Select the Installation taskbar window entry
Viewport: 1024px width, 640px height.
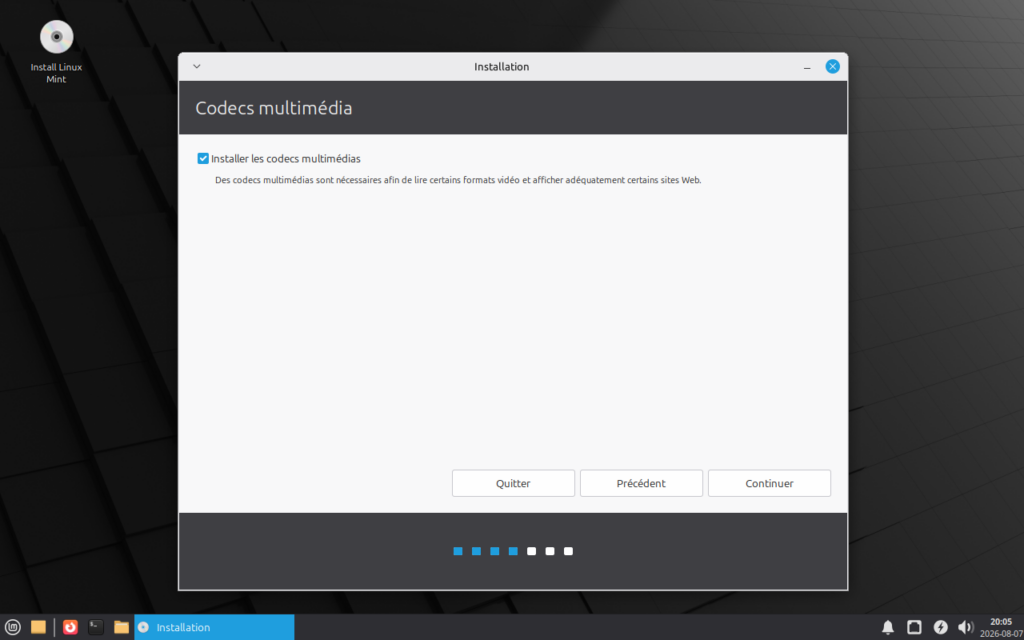[214, 627]
